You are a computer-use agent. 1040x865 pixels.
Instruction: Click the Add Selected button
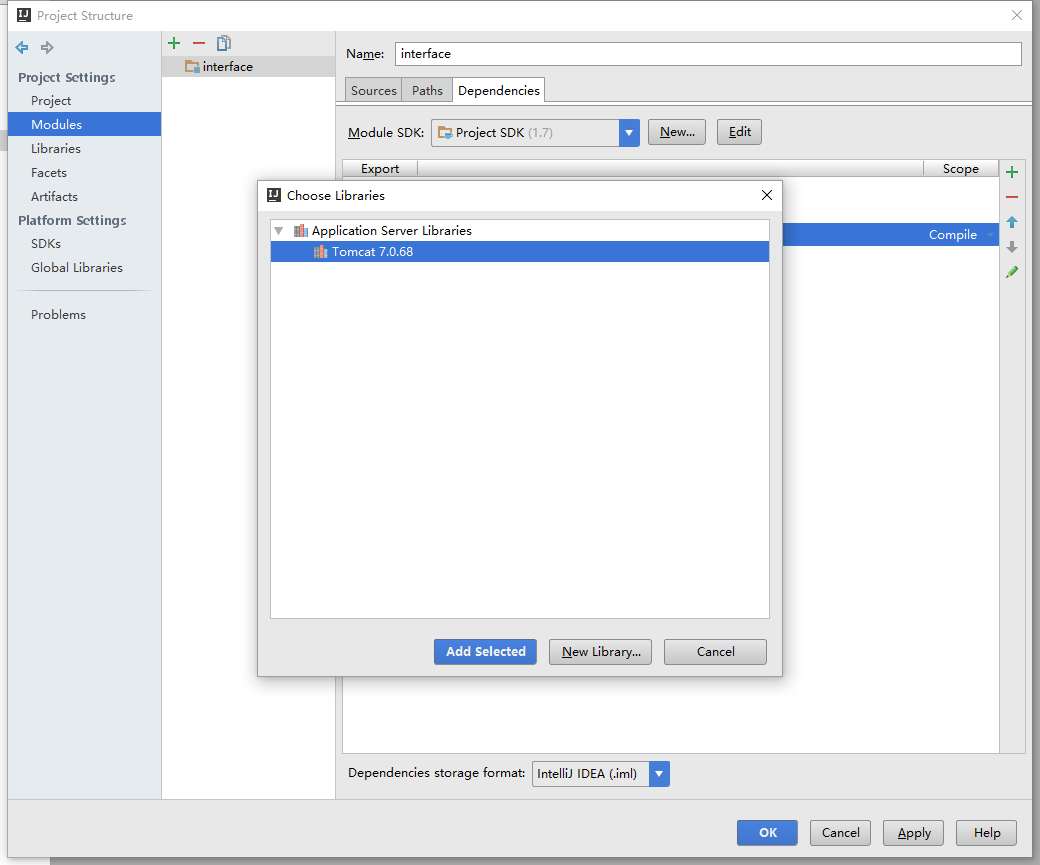coord(486,651)
